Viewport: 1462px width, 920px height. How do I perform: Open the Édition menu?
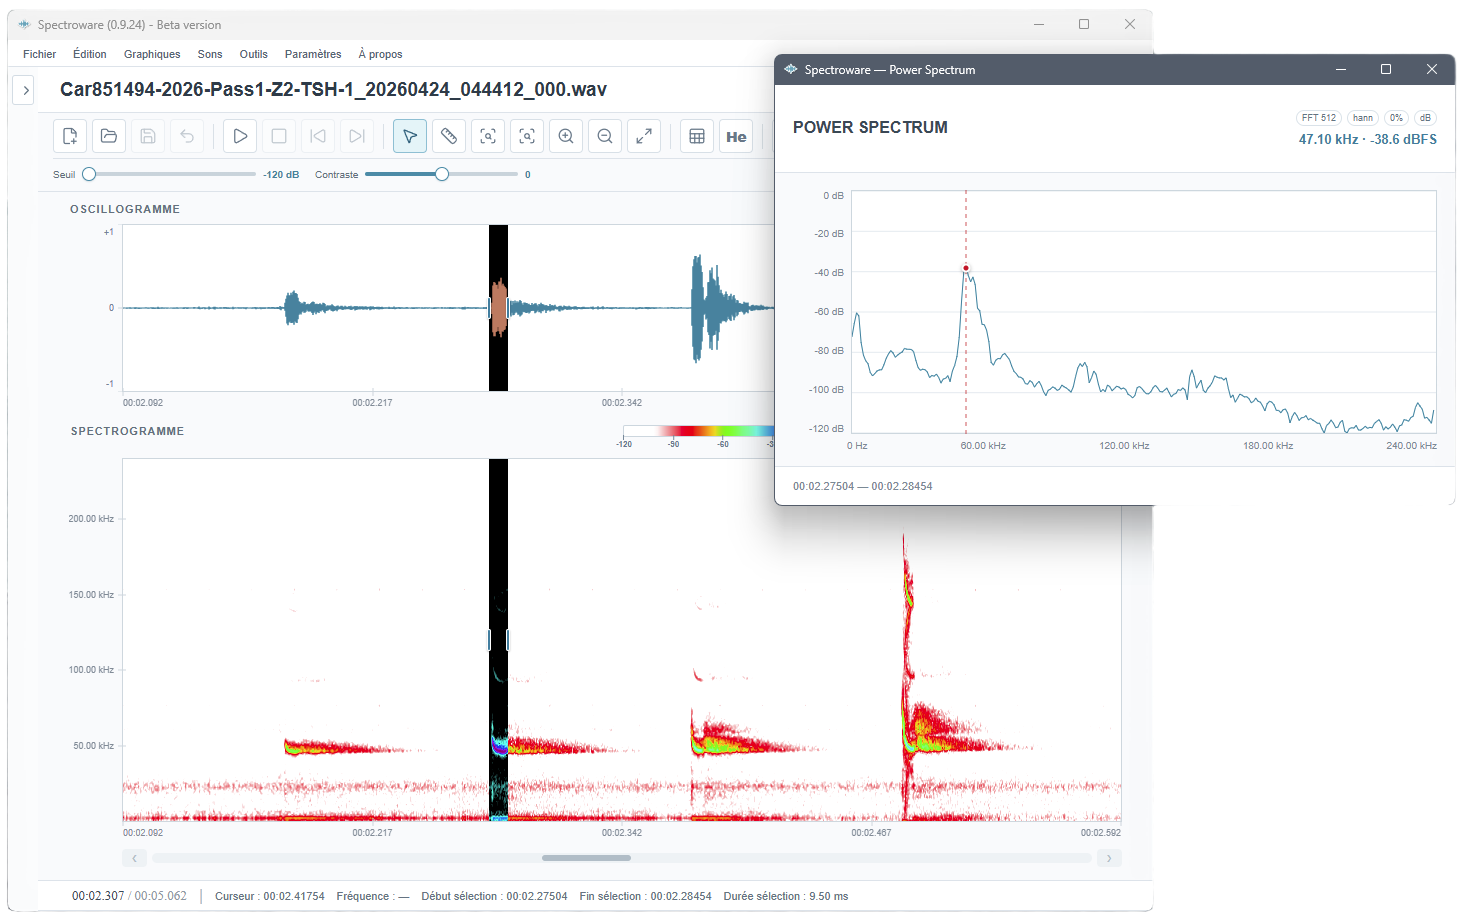coord(90,54)
